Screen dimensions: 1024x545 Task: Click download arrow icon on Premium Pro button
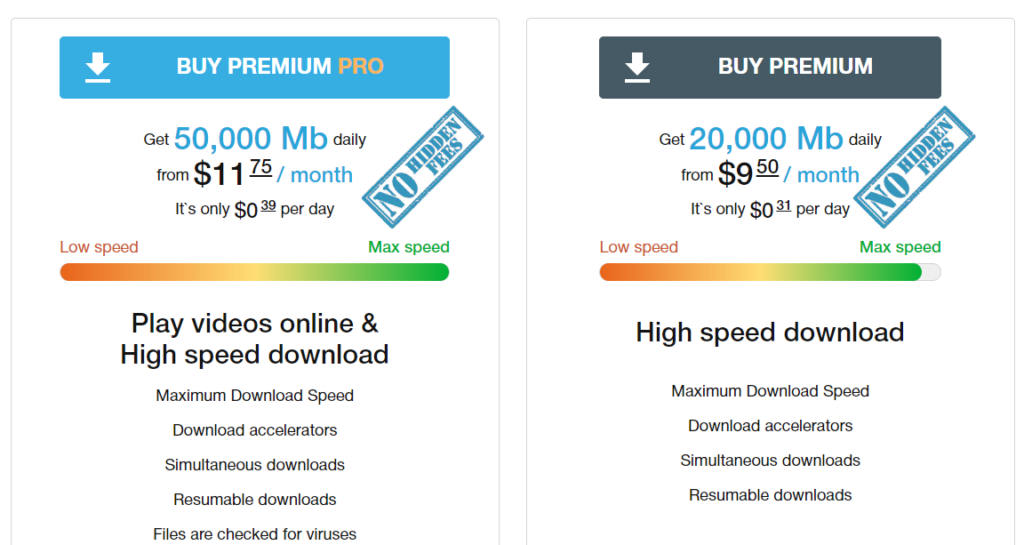pyautogui.click(x=98, y=67)
